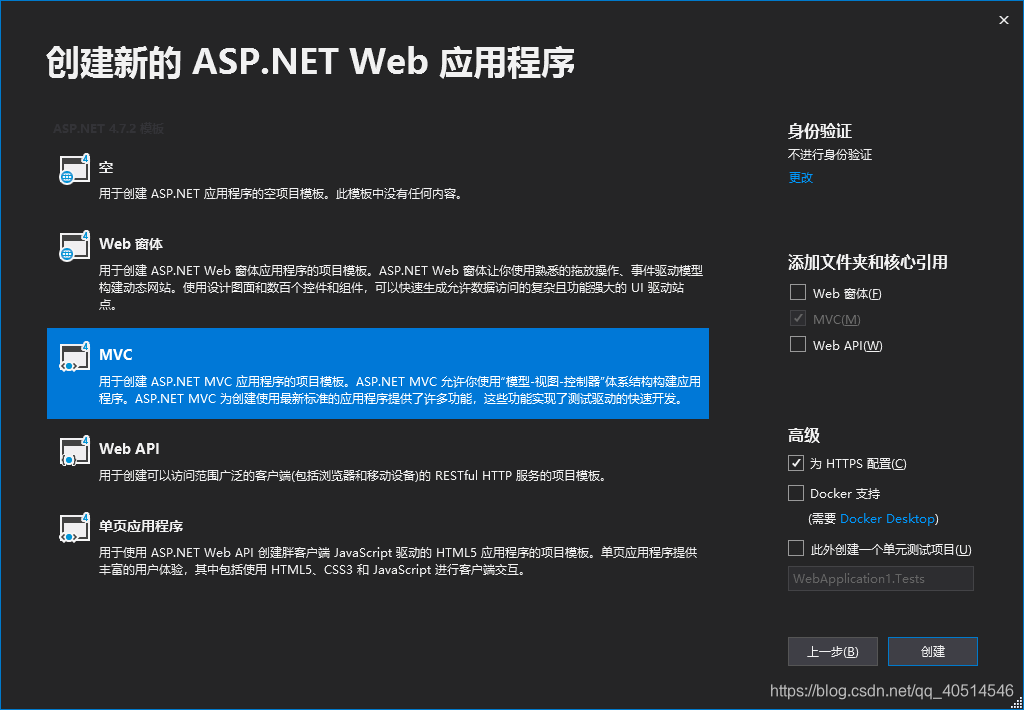Click the greyed MVC(M) checkbox
This screenshot has height=710, width=1024.
797,318
